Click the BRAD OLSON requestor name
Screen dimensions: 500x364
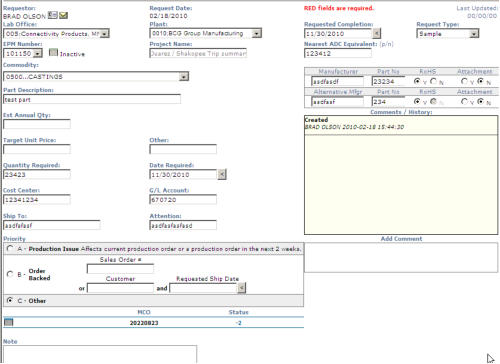point(24,16)
